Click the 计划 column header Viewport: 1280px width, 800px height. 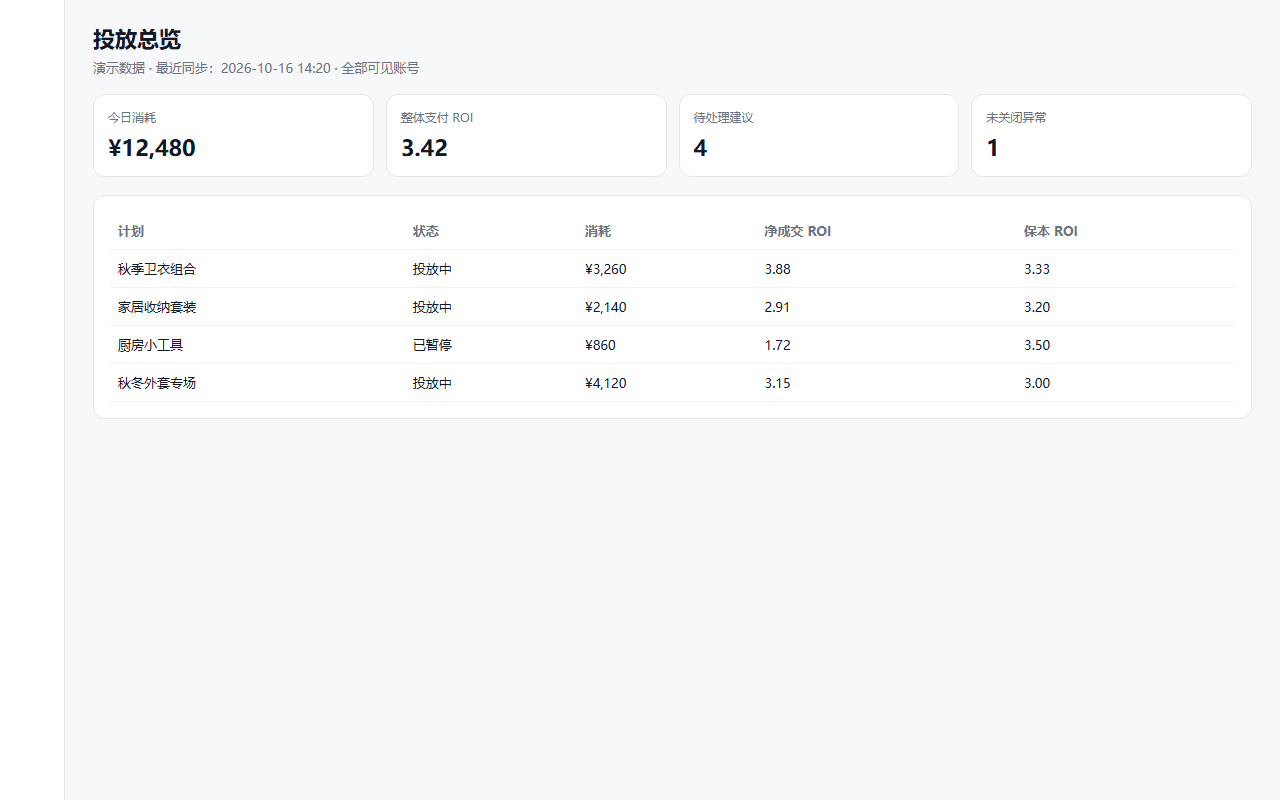coord(131,231)
